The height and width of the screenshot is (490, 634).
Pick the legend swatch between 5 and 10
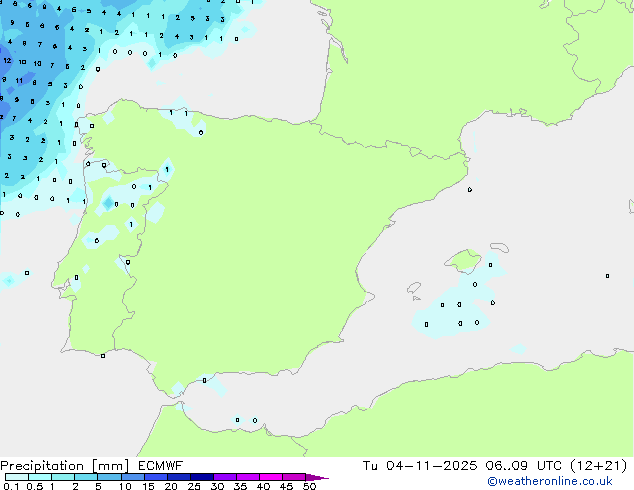point(109,477)
